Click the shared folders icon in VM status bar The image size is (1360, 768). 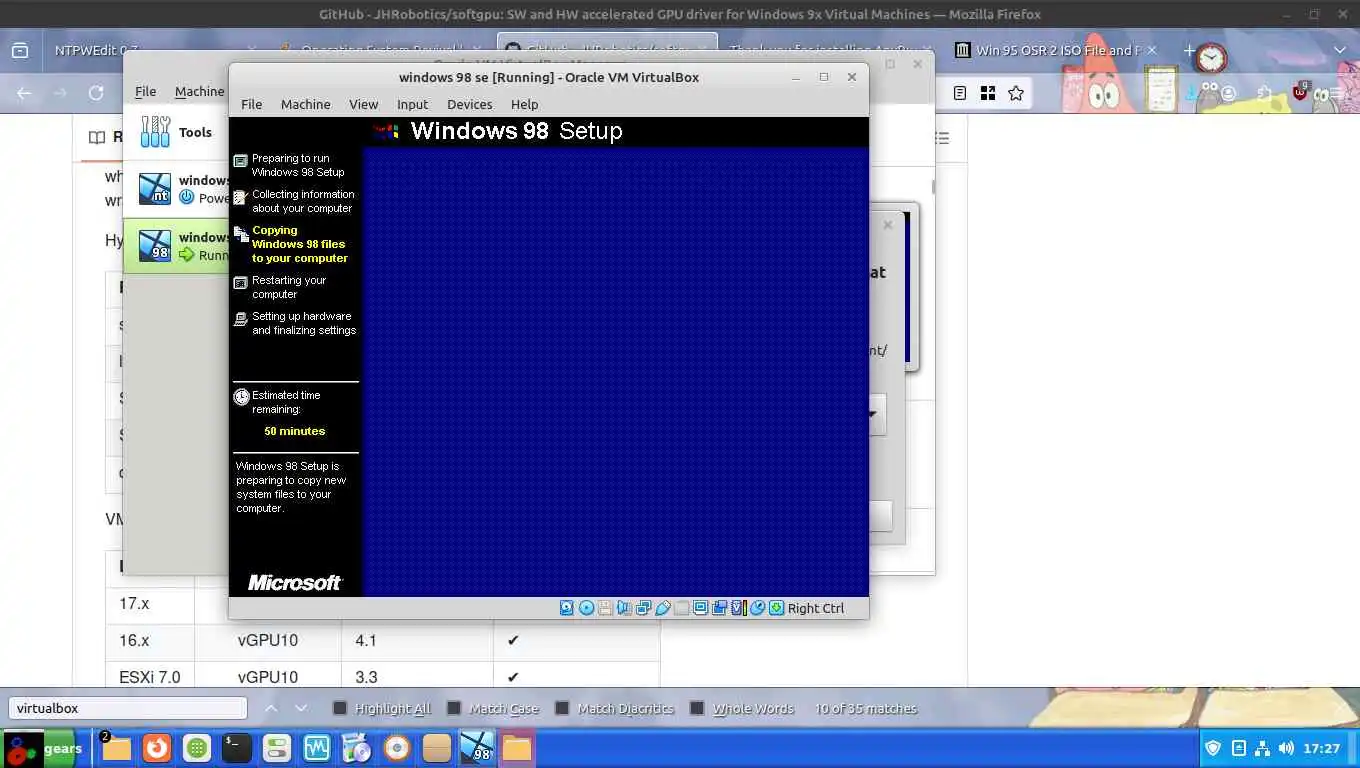tap(681, 608)
